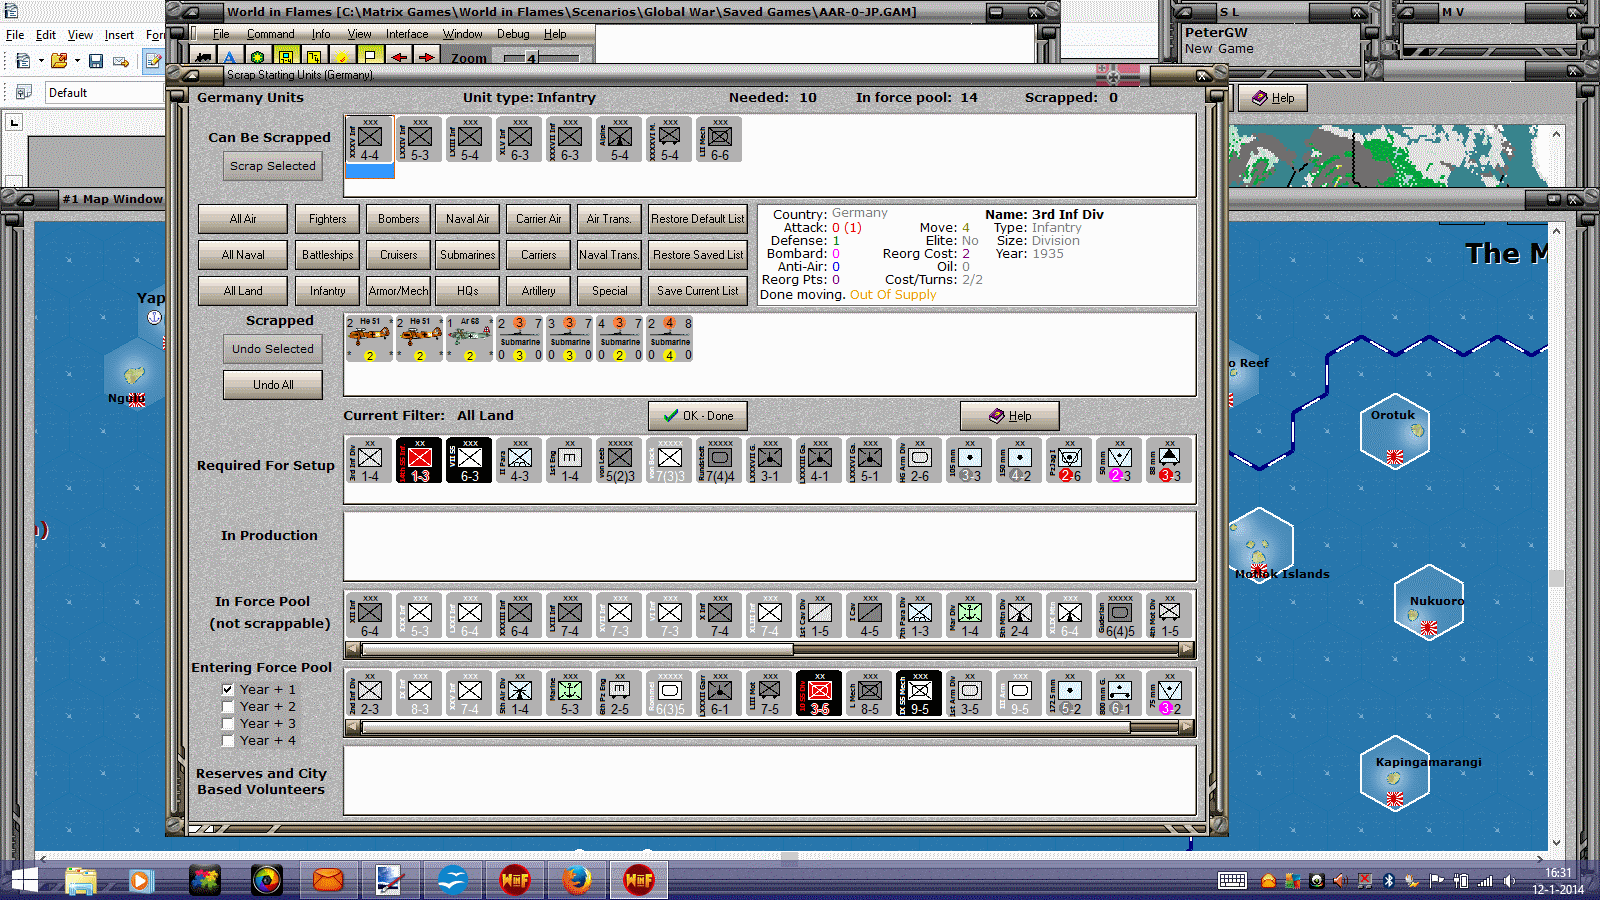The width and height of the screenshot is (1600, 900).
Task: Click right arrow of In Force Pool scrollbar
Action: pos(1187,649)
